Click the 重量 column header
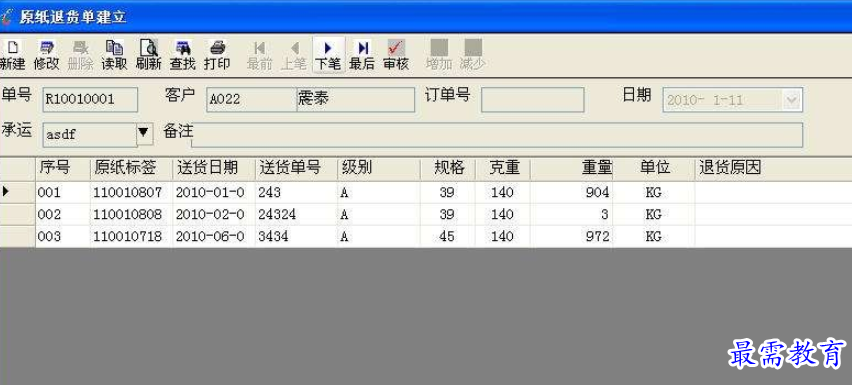Viewport: 852px width, 385px height. tap(572, 168)
